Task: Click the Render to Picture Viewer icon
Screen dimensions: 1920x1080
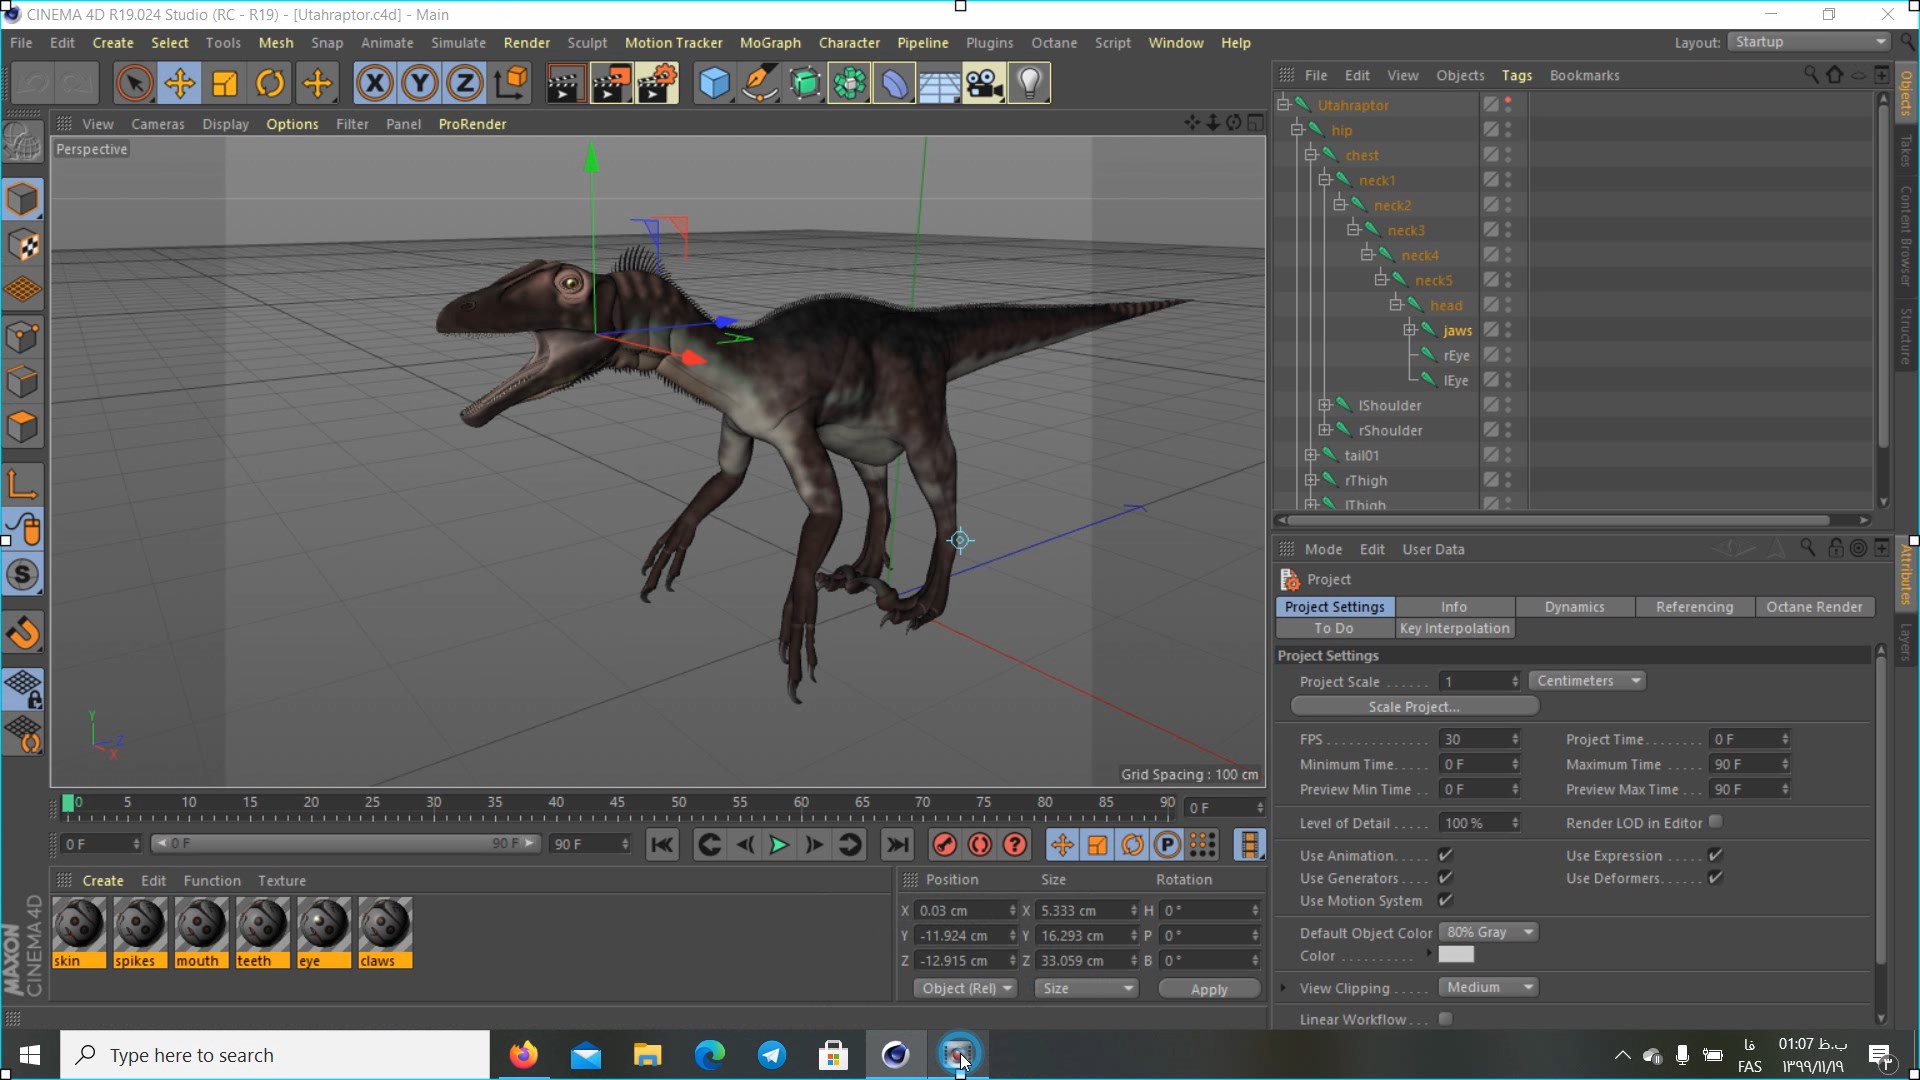Action: [x=609, y=83]
